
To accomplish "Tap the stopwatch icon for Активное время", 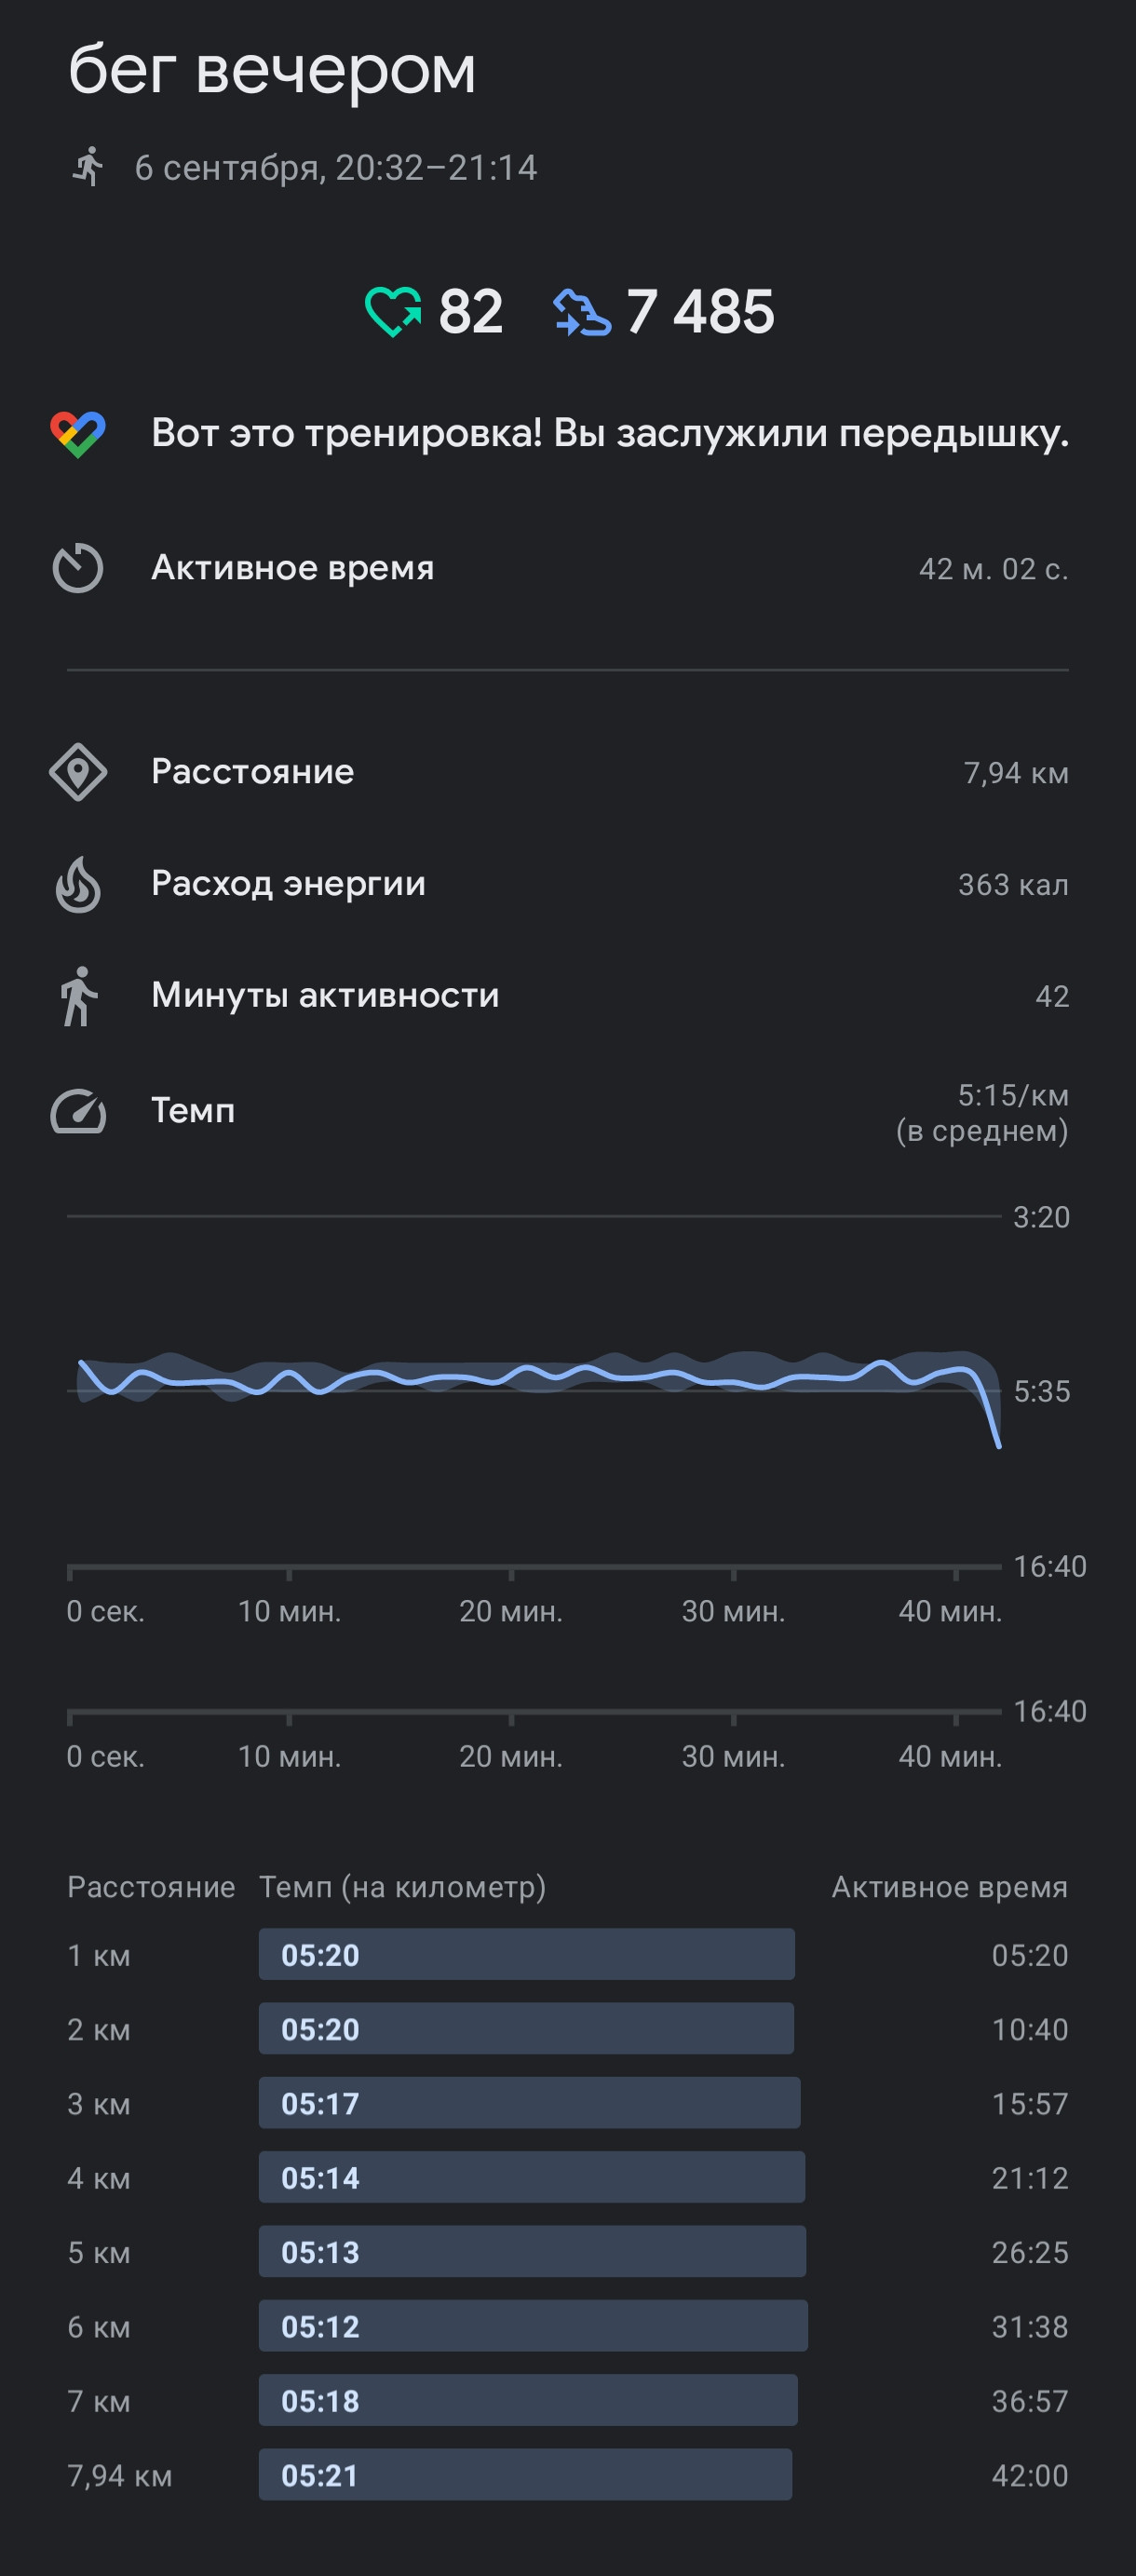I will coord(78,568).
